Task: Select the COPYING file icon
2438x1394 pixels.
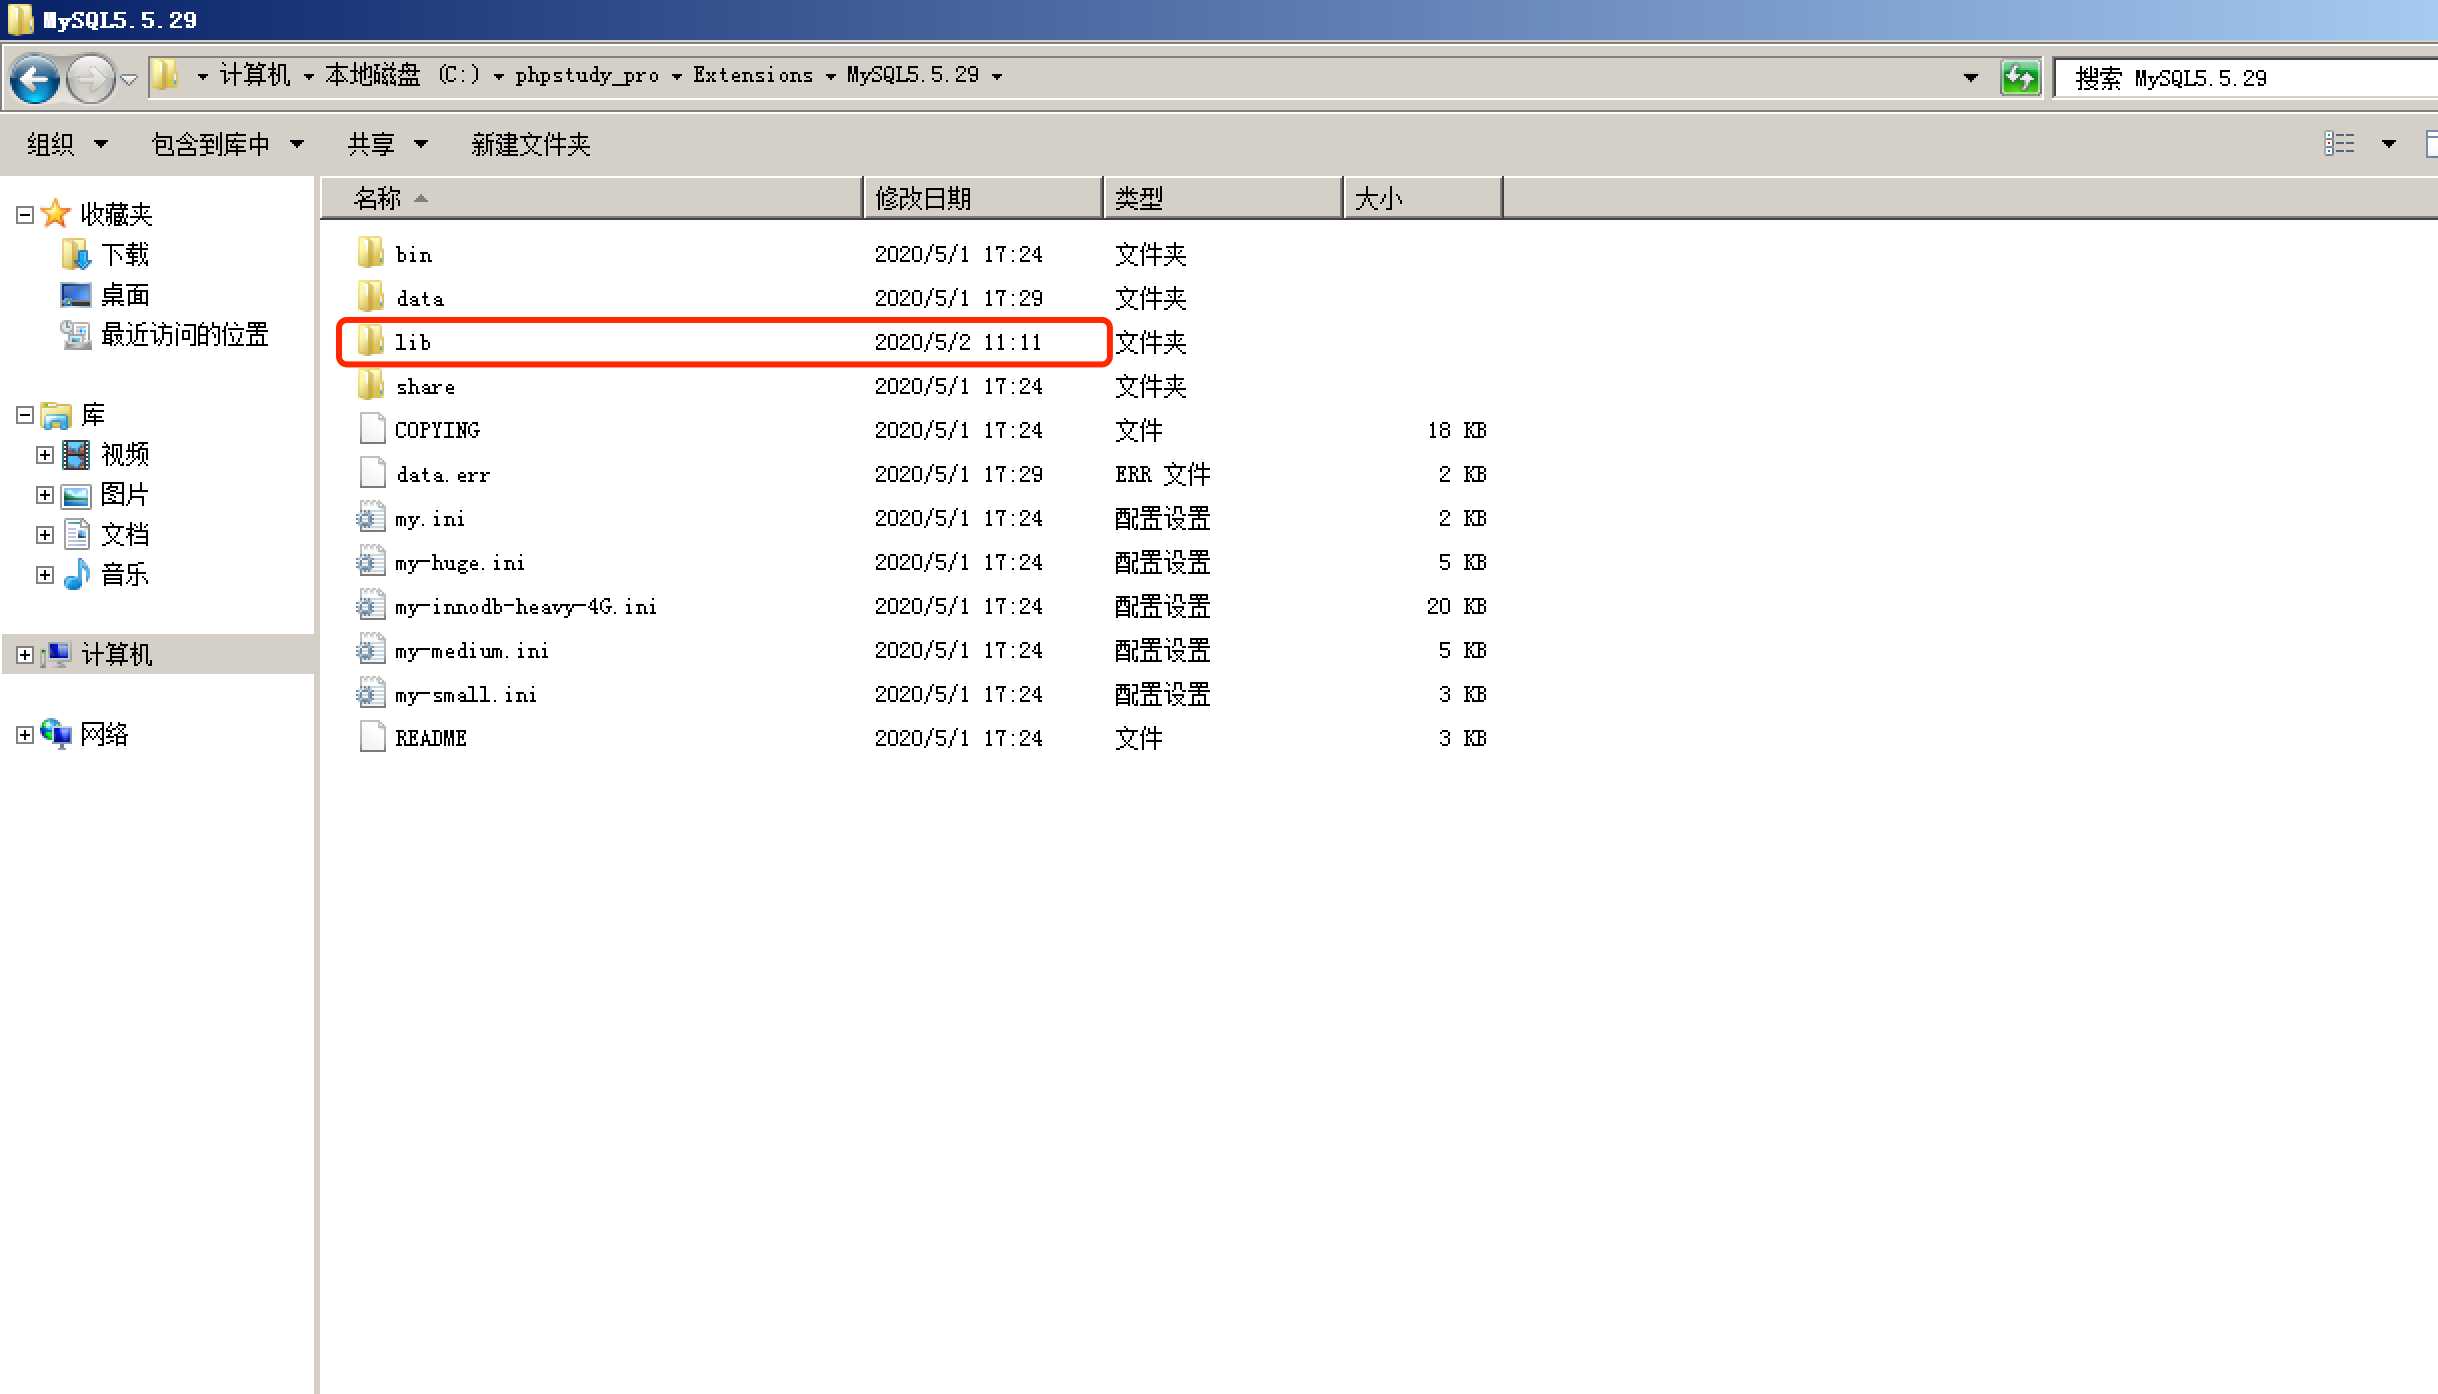Action: pyautogui.click(x=372, y=429)
